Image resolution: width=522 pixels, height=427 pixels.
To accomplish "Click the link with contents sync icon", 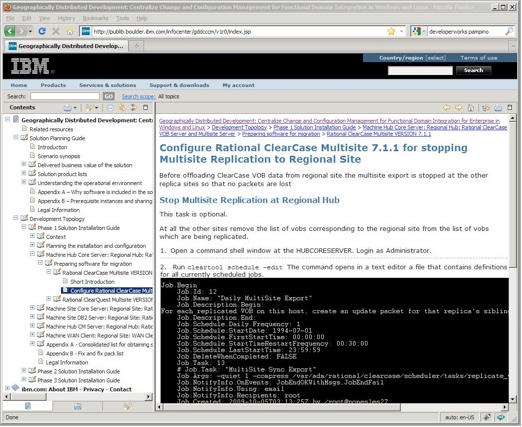I will 134,108.
